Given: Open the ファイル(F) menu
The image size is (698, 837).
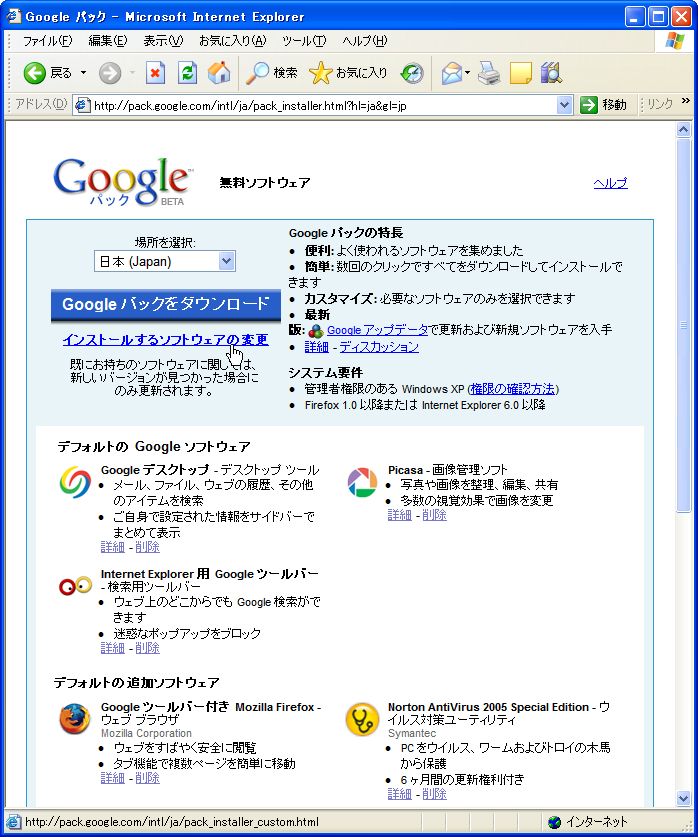Looking at the screenshot, I should click(47, 41).
